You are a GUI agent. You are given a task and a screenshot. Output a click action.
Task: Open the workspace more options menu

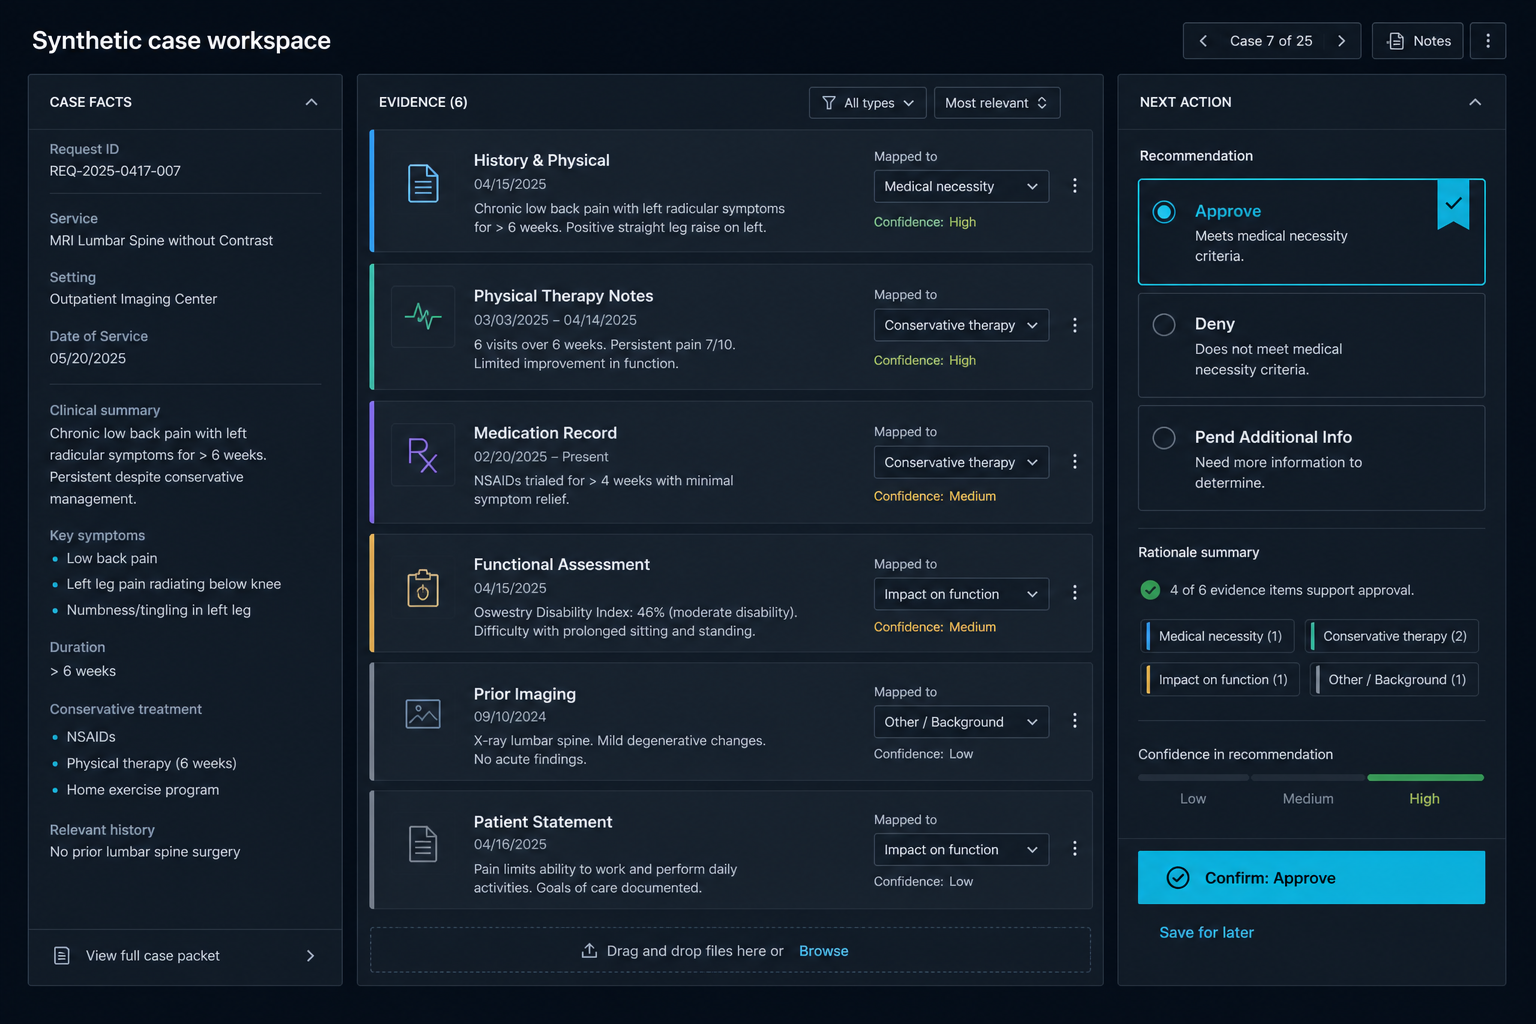(1488, 41)
